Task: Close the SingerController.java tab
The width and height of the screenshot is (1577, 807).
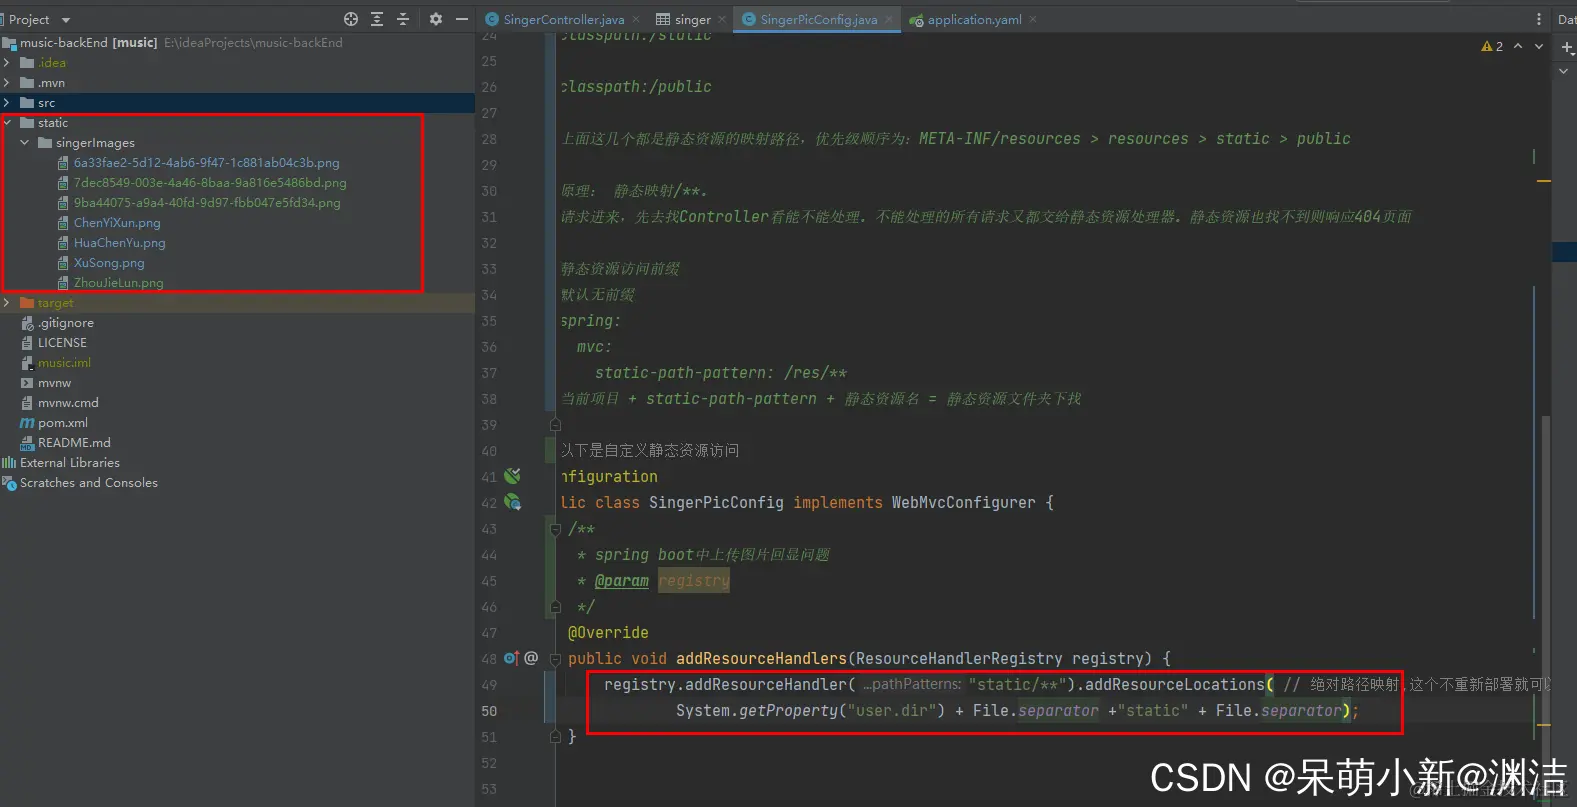Action: coord(636,19)
